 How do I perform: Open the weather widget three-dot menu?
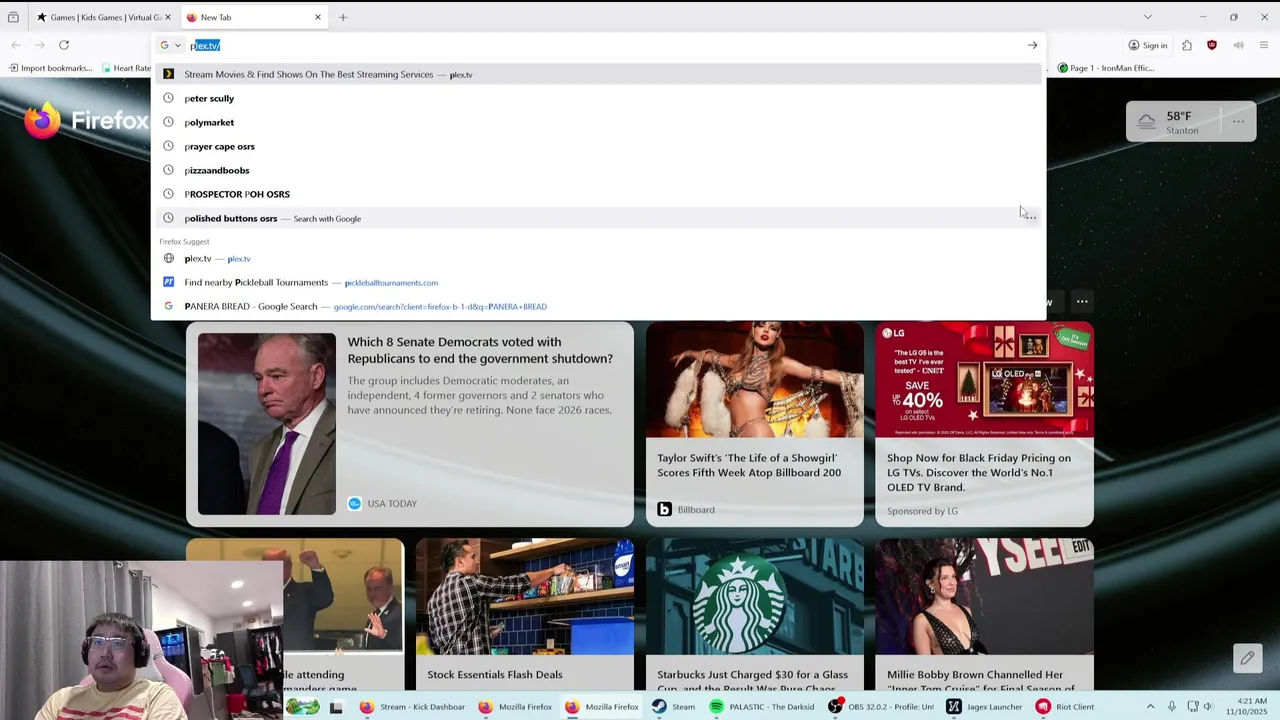click(x=1238, y=122)
